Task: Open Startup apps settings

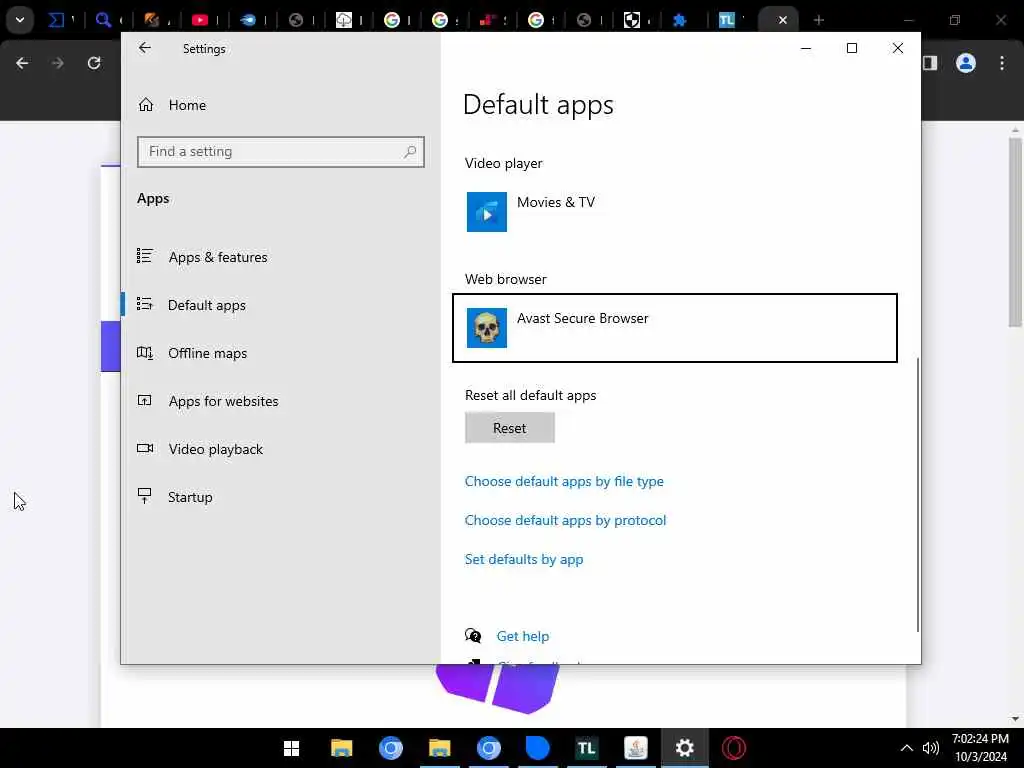Action: [x=174, y=497]
